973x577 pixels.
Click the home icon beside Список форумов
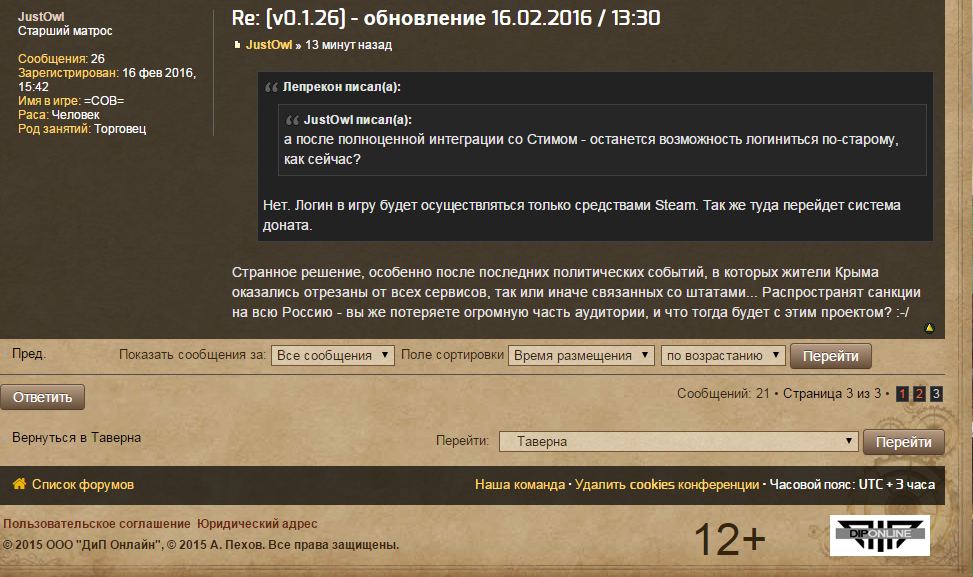pyautogui.click(x=19, y=483)
